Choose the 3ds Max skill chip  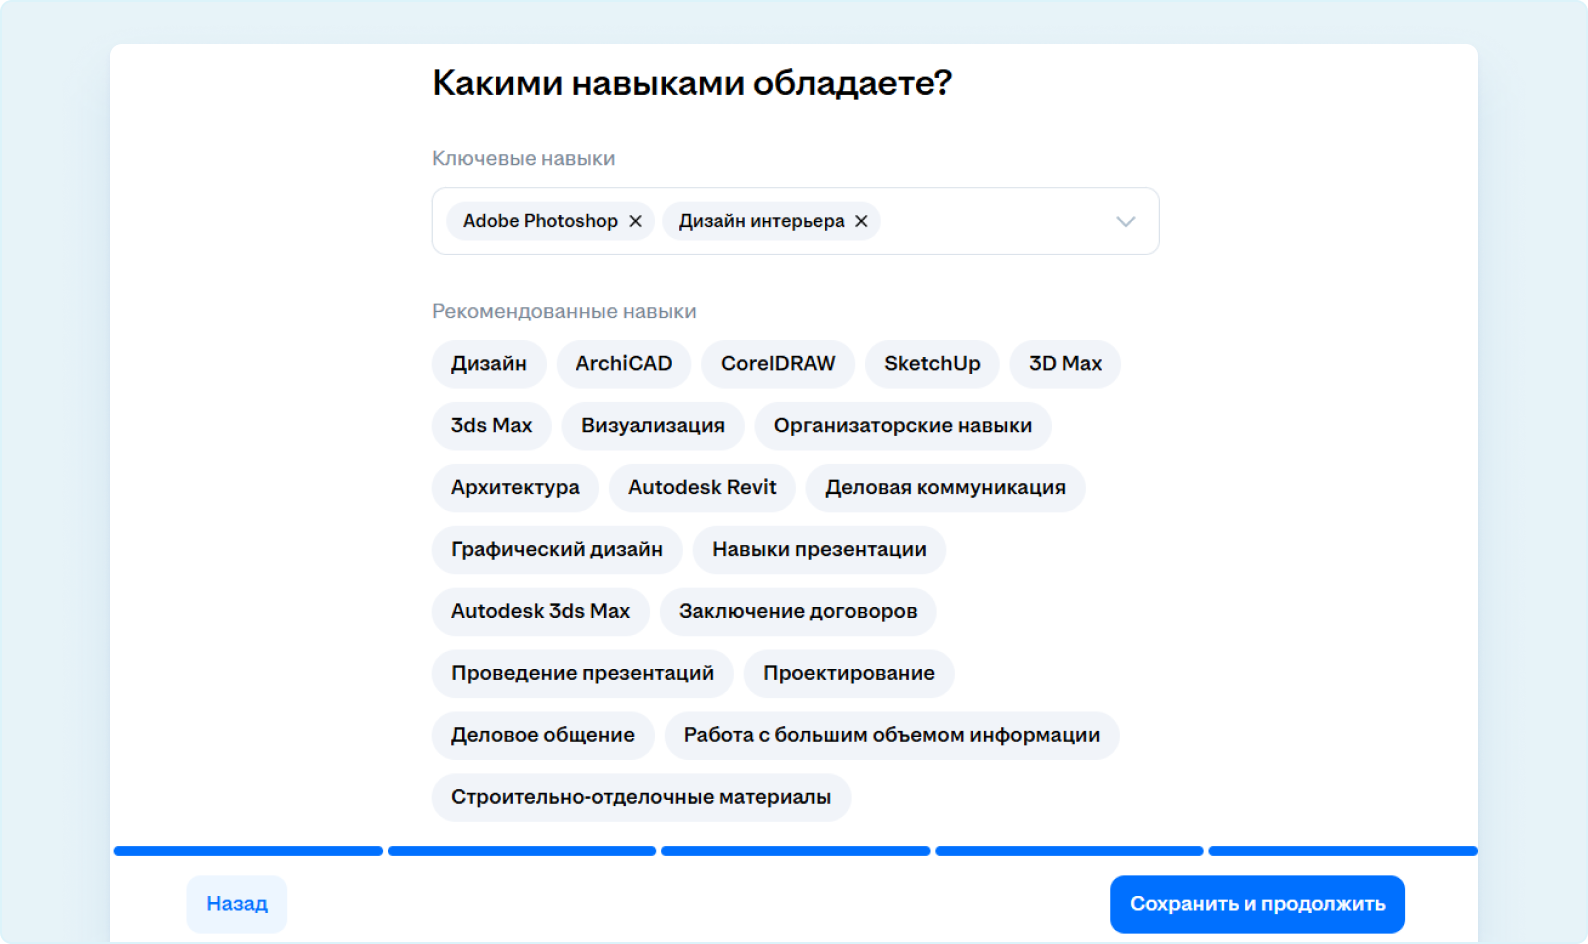[x=491, y=426]
